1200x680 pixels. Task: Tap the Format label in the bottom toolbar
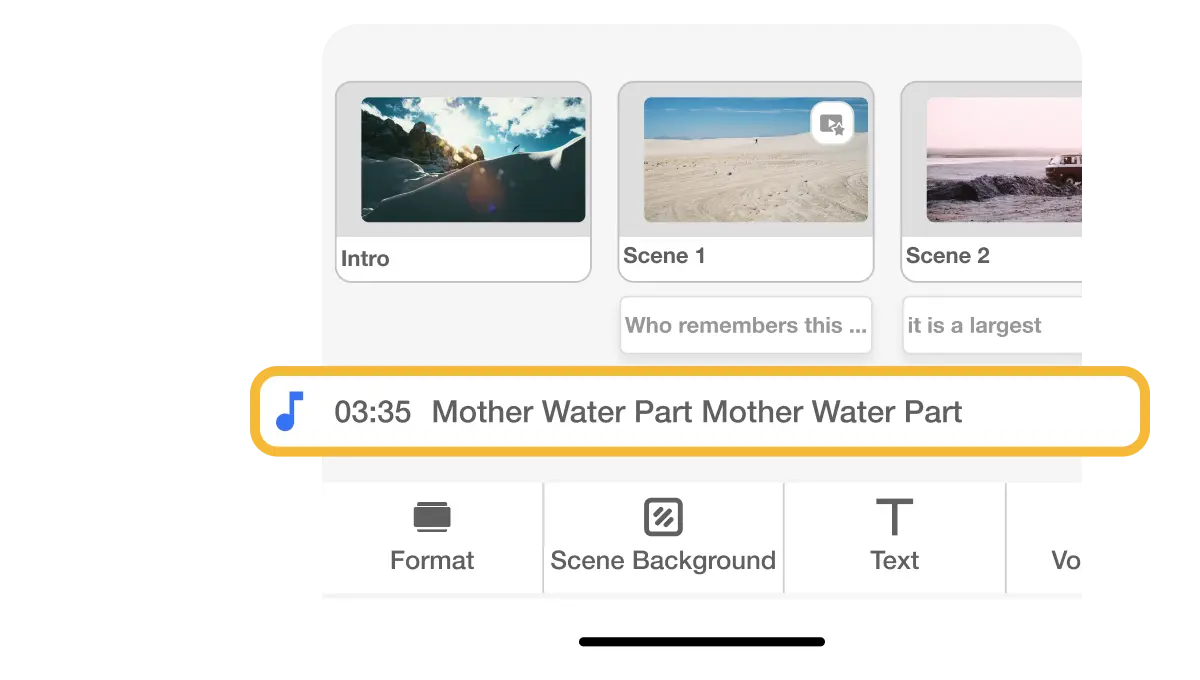tap(432, 561)
